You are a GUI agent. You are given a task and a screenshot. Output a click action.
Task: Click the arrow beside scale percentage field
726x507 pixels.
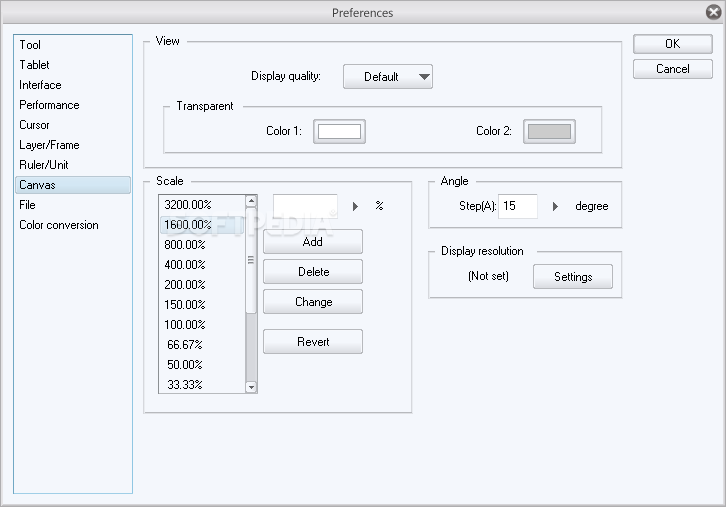[355, 206]
